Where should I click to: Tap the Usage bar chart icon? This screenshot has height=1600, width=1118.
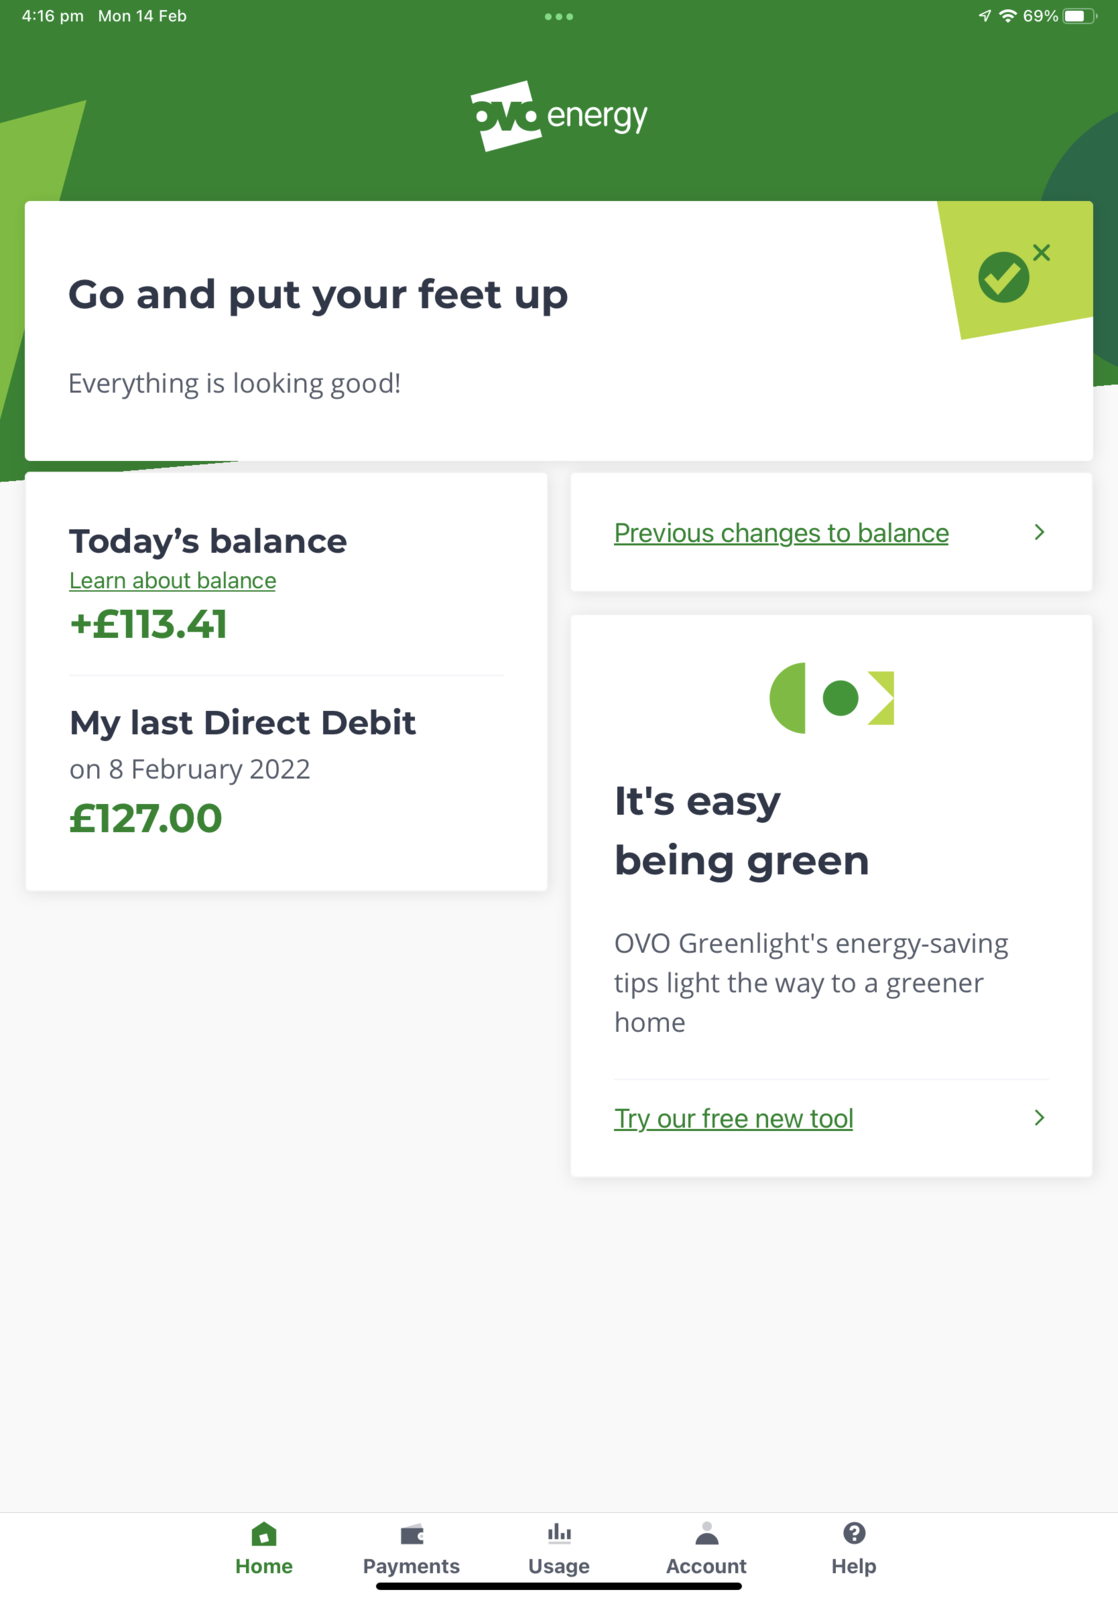click(x=559, y=1533)
